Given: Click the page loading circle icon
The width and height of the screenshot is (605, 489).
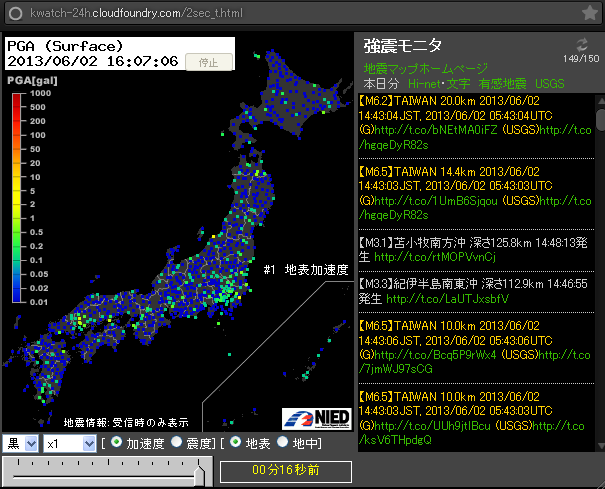Looking at the screenshot, I should 16,14.
